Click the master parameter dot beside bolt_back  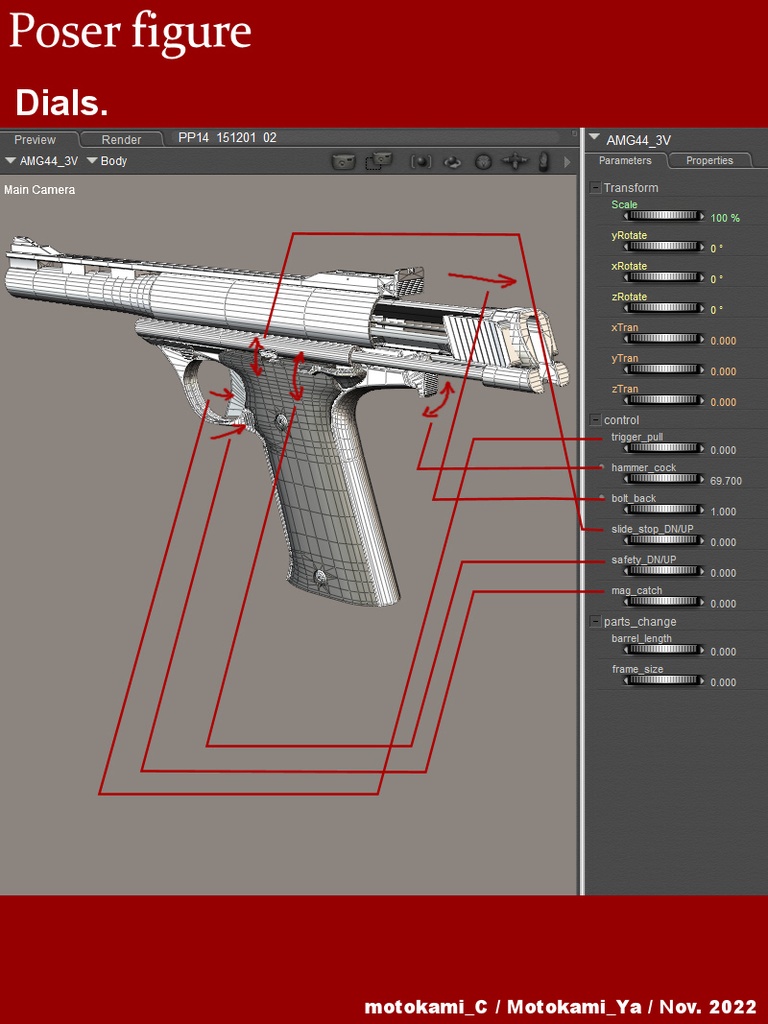tap(601, 497)
